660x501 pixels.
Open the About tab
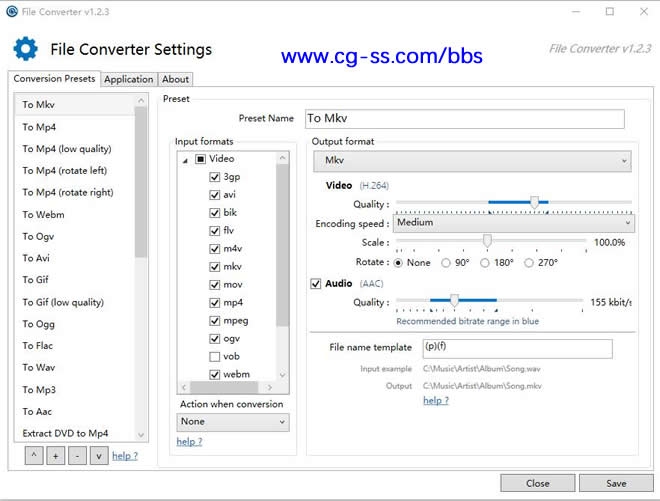click(x=175, y=79)
